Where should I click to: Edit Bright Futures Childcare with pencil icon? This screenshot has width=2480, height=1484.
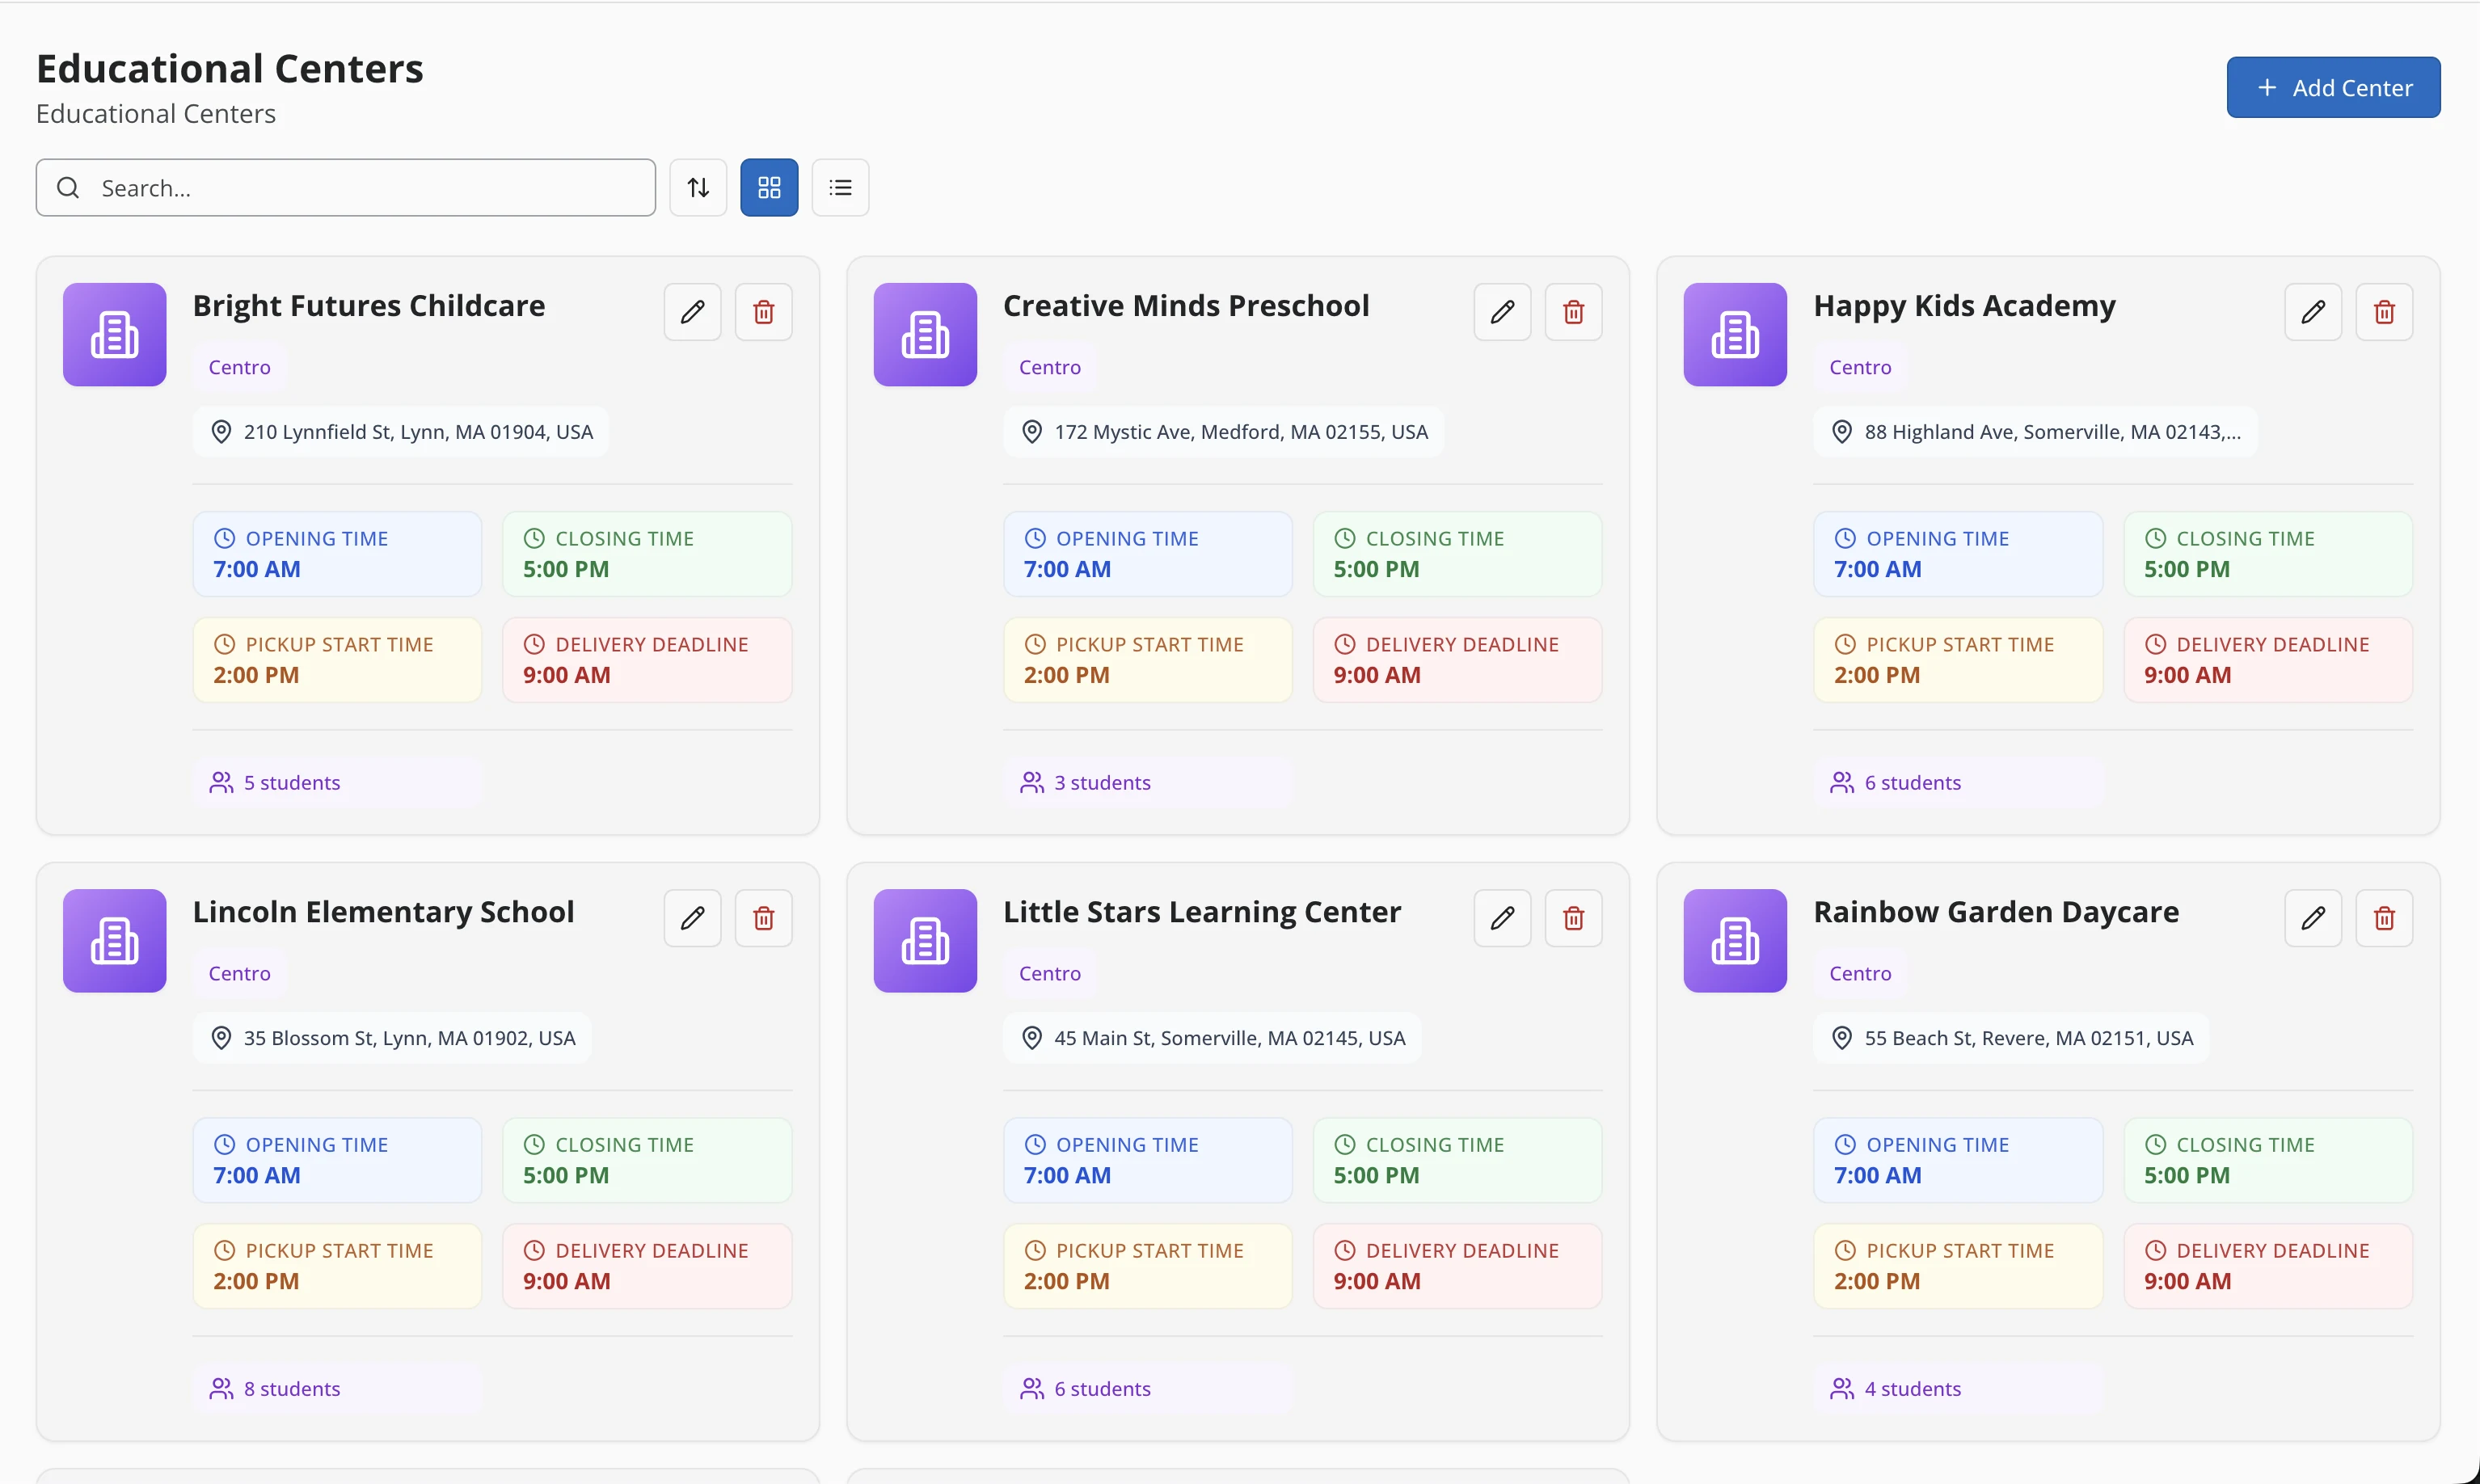(x=692, y=312)
